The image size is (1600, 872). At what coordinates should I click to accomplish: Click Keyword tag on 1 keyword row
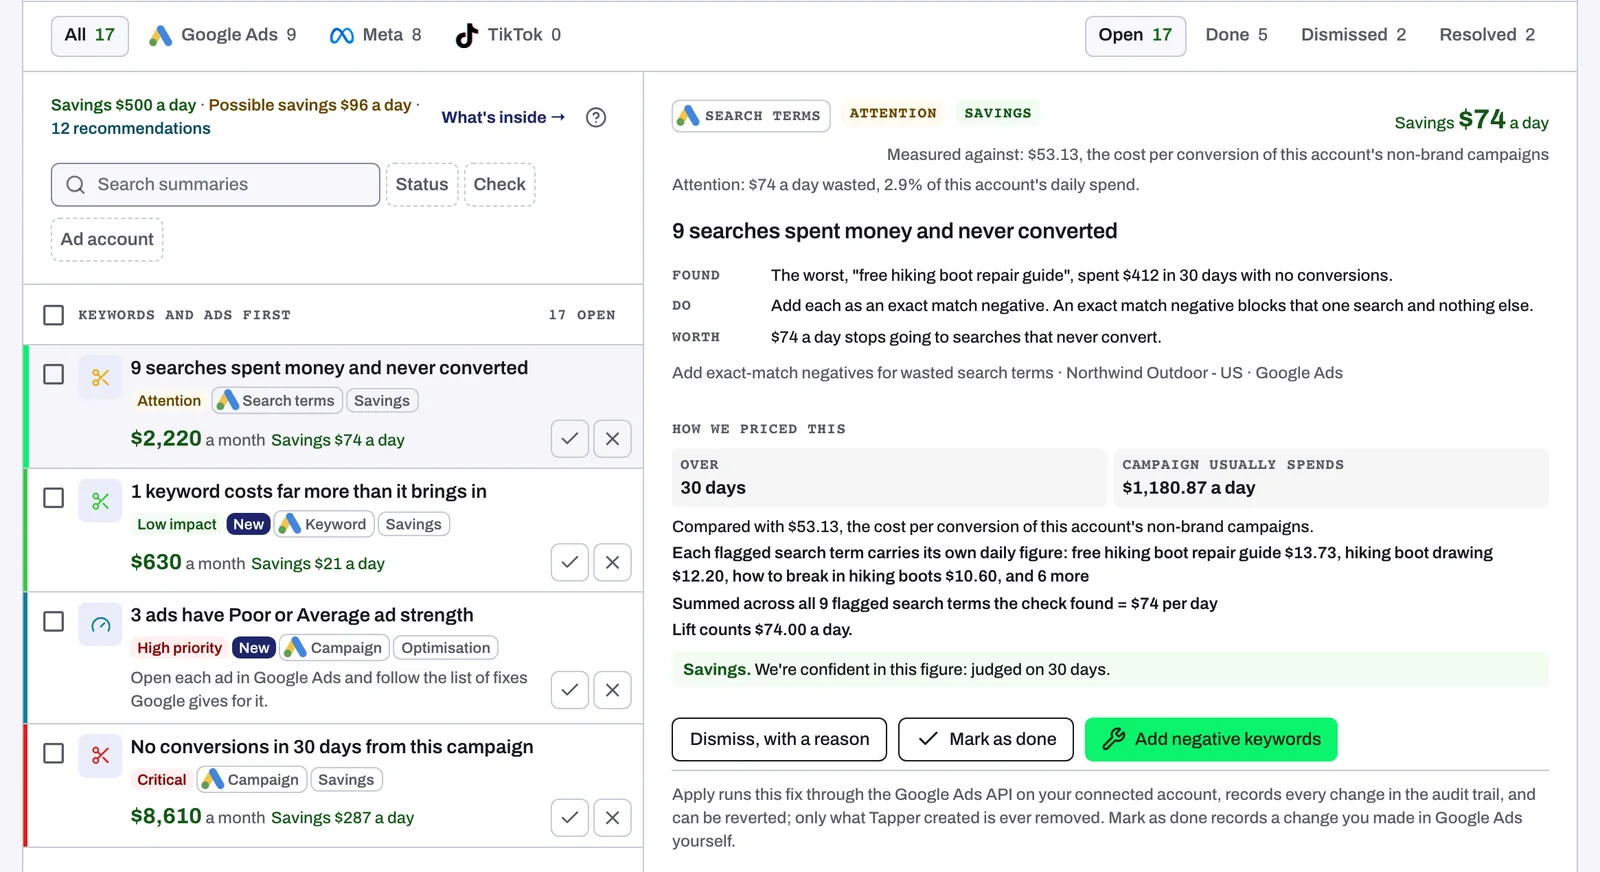(x=324, y=524)
